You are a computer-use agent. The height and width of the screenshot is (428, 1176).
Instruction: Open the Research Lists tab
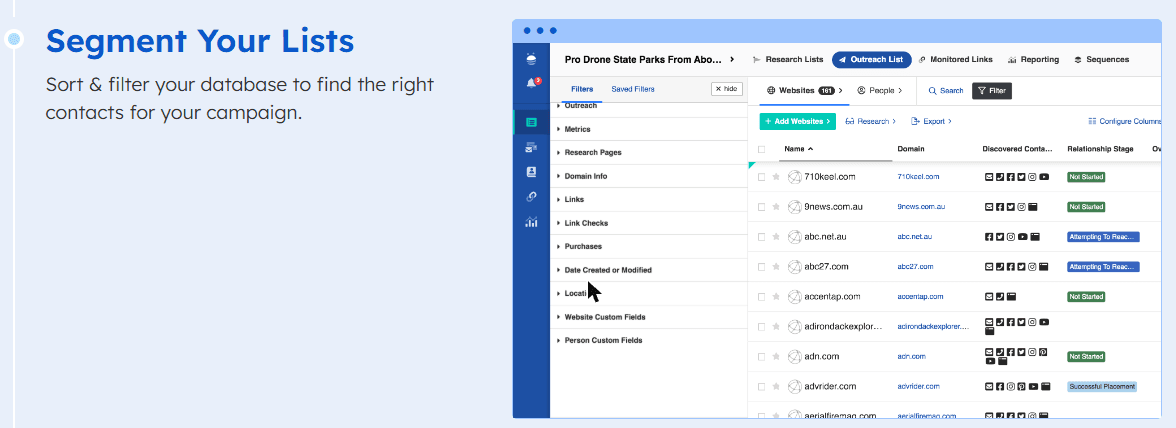[788, 59]
